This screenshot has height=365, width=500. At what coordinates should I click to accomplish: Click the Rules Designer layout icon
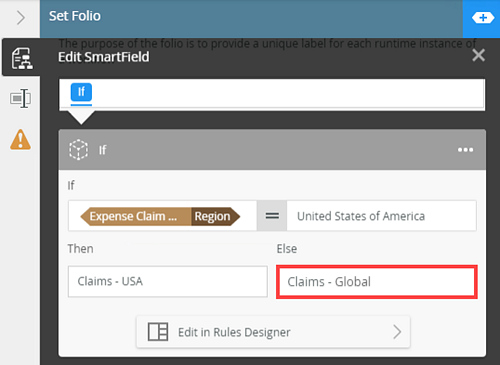coord(158,332)
